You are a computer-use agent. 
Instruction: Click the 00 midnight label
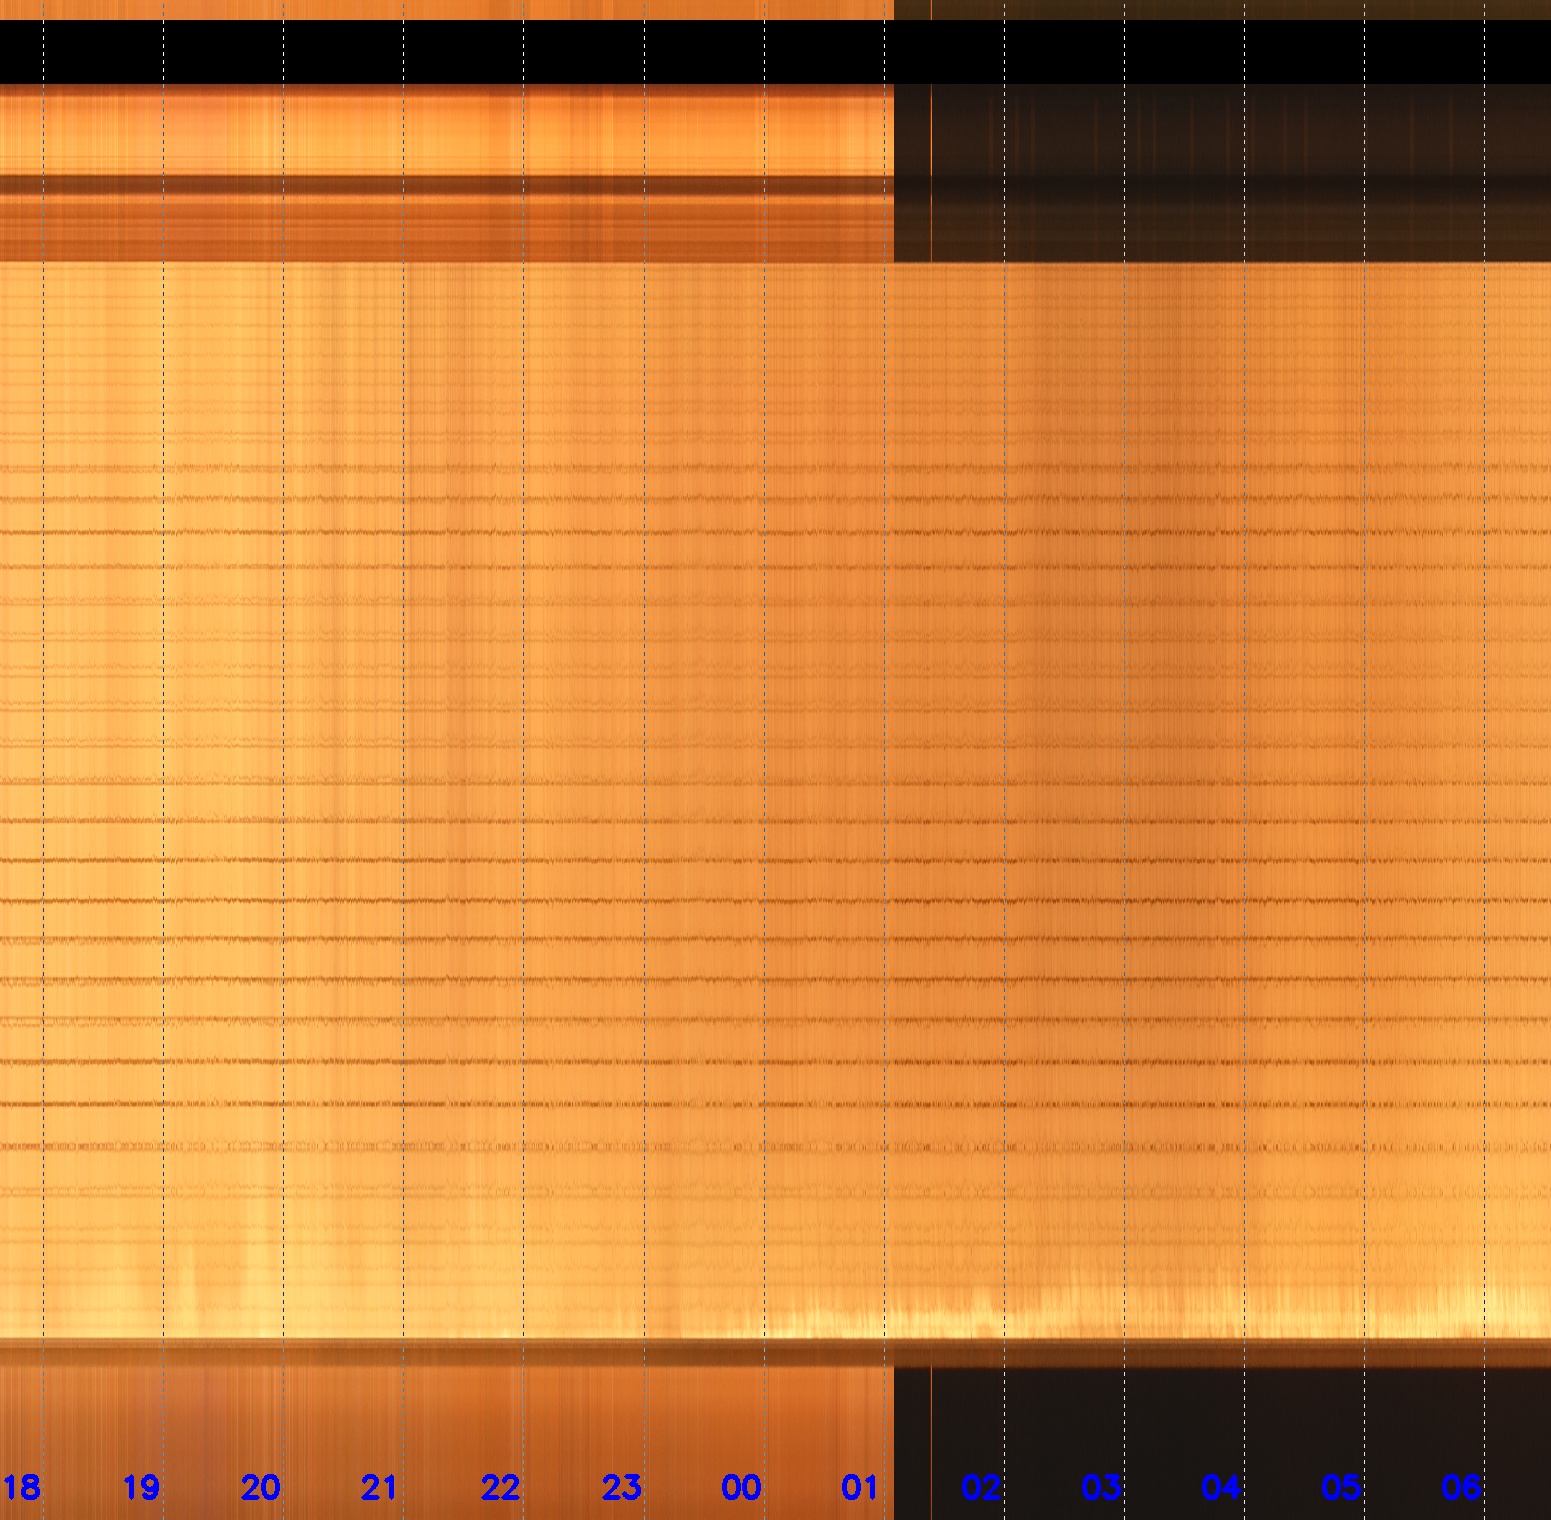[x=741, y=1487]
